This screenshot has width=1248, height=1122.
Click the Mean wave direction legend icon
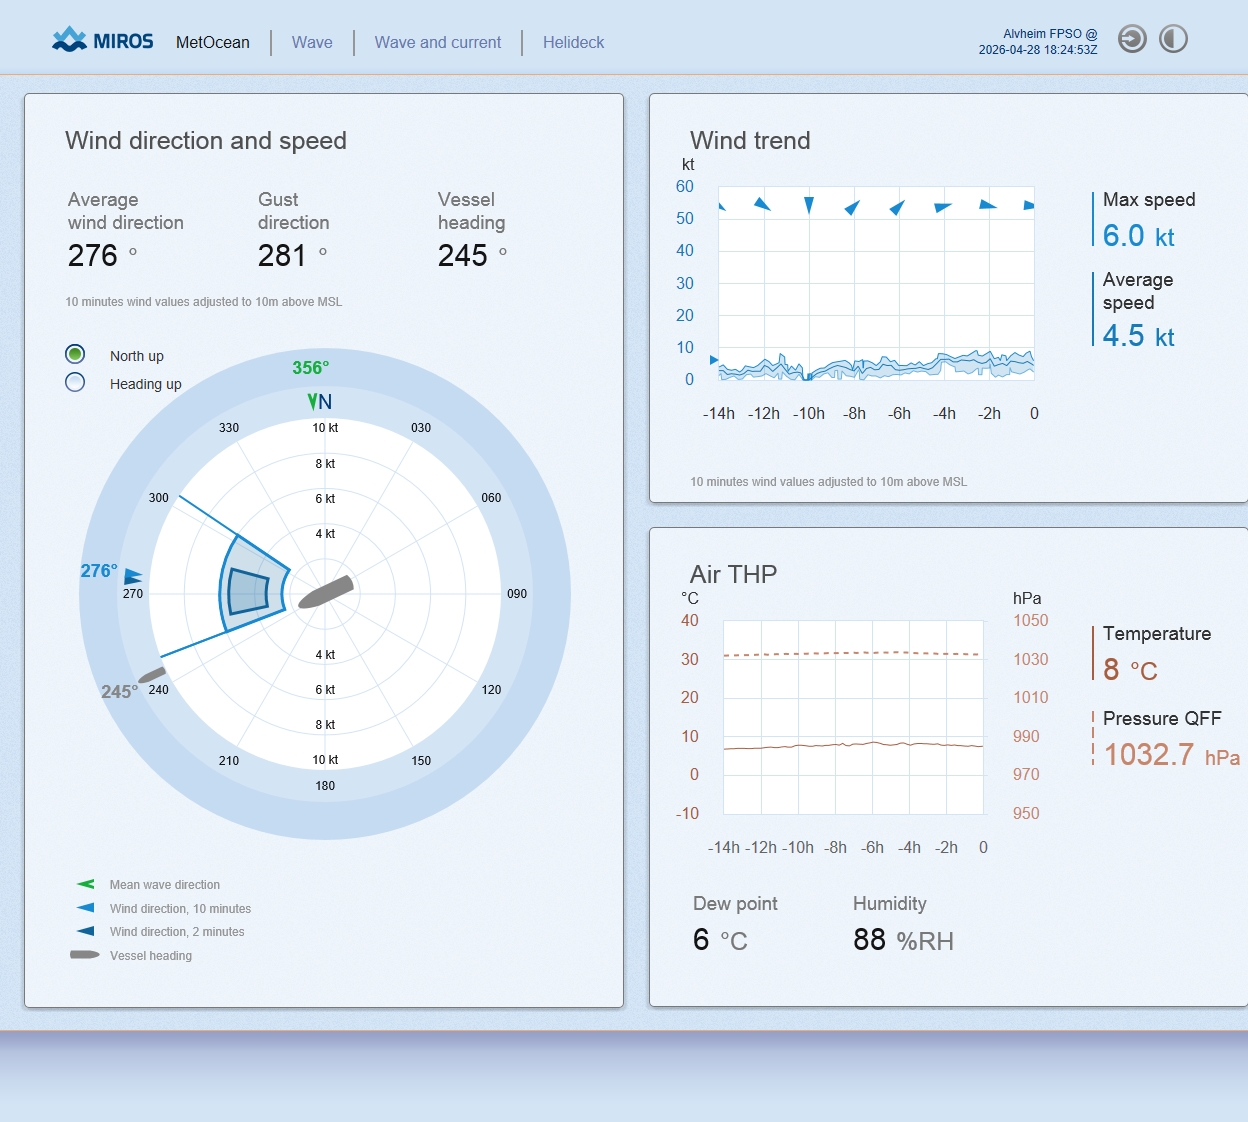(86, 884)
